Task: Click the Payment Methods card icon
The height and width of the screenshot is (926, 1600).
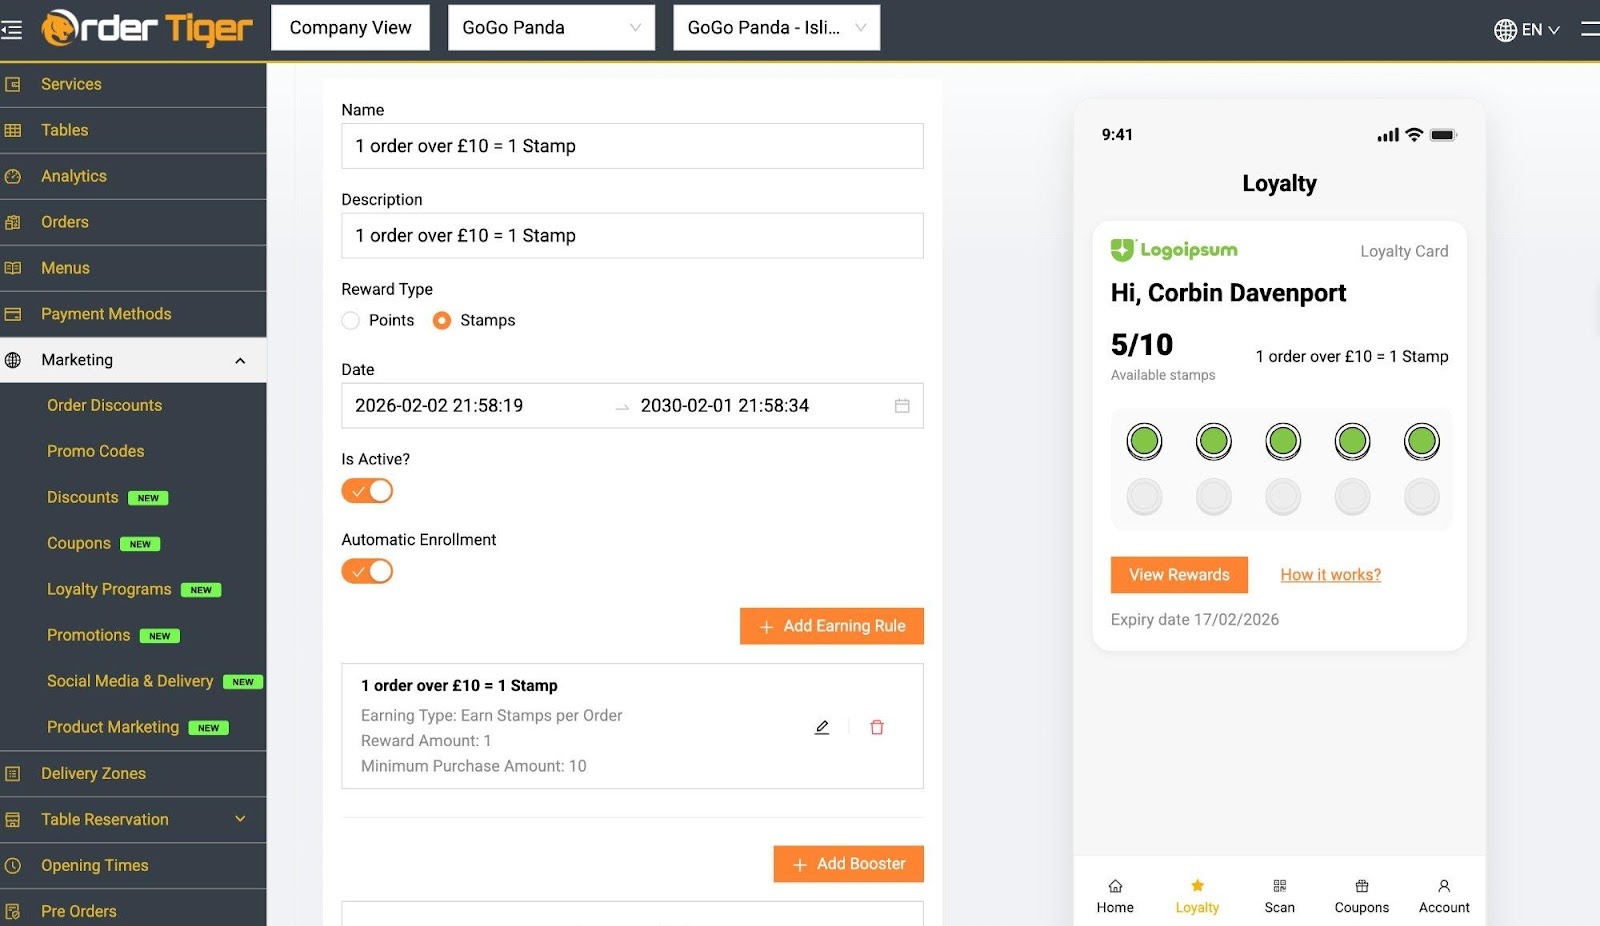Action: tap(13, 314)
